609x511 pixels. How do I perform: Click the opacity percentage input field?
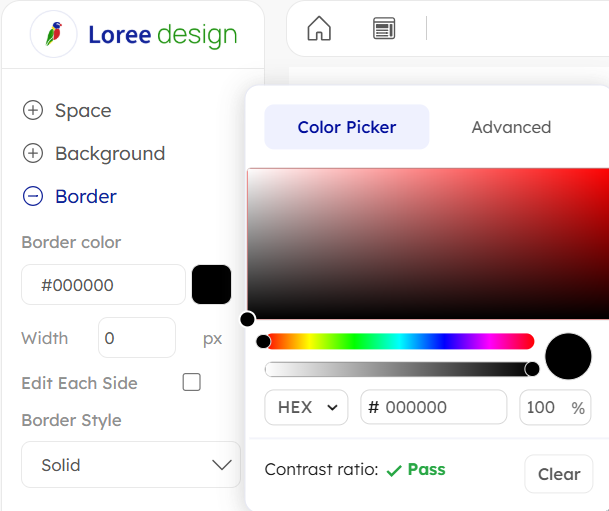pos(544,407)
